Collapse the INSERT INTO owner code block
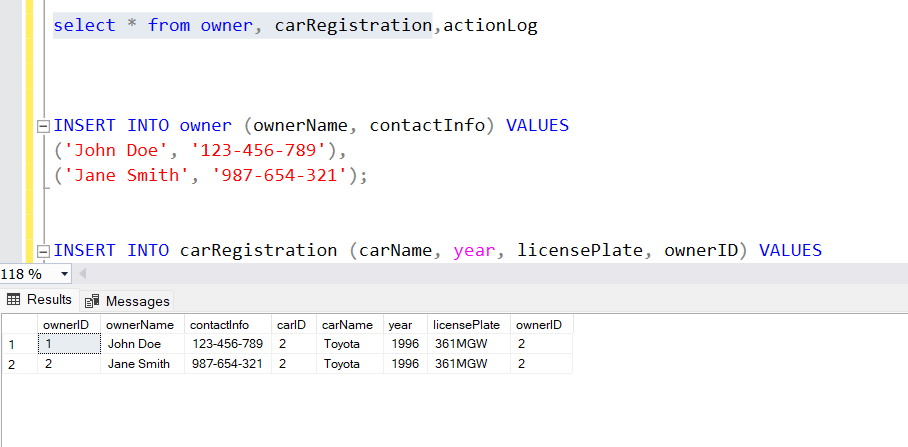The width and height of the screenshot is (908, 447). coord(43,126)
